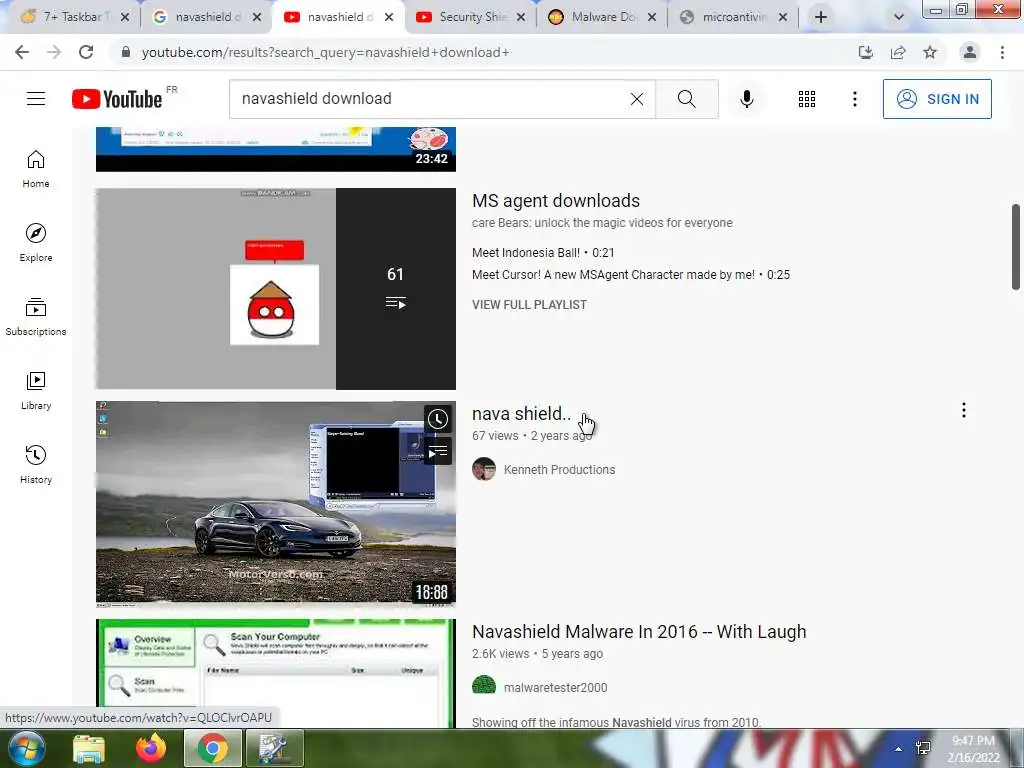
Task: Open History in the sidebar
Action: (36, 464)
